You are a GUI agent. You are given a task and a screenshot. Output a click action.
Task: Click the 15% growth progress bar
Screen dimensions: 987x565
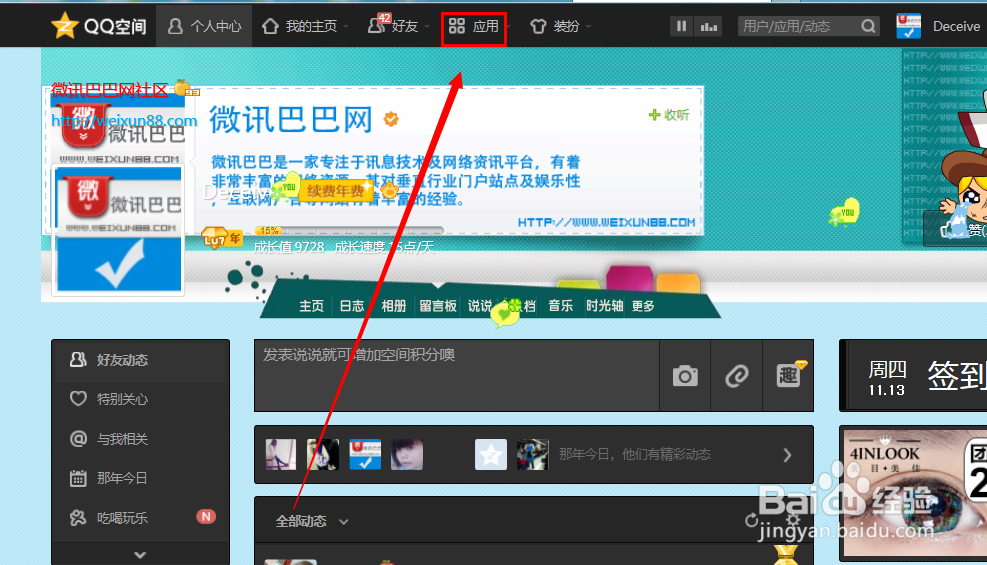pyautogui.click(x=349, y=230)
